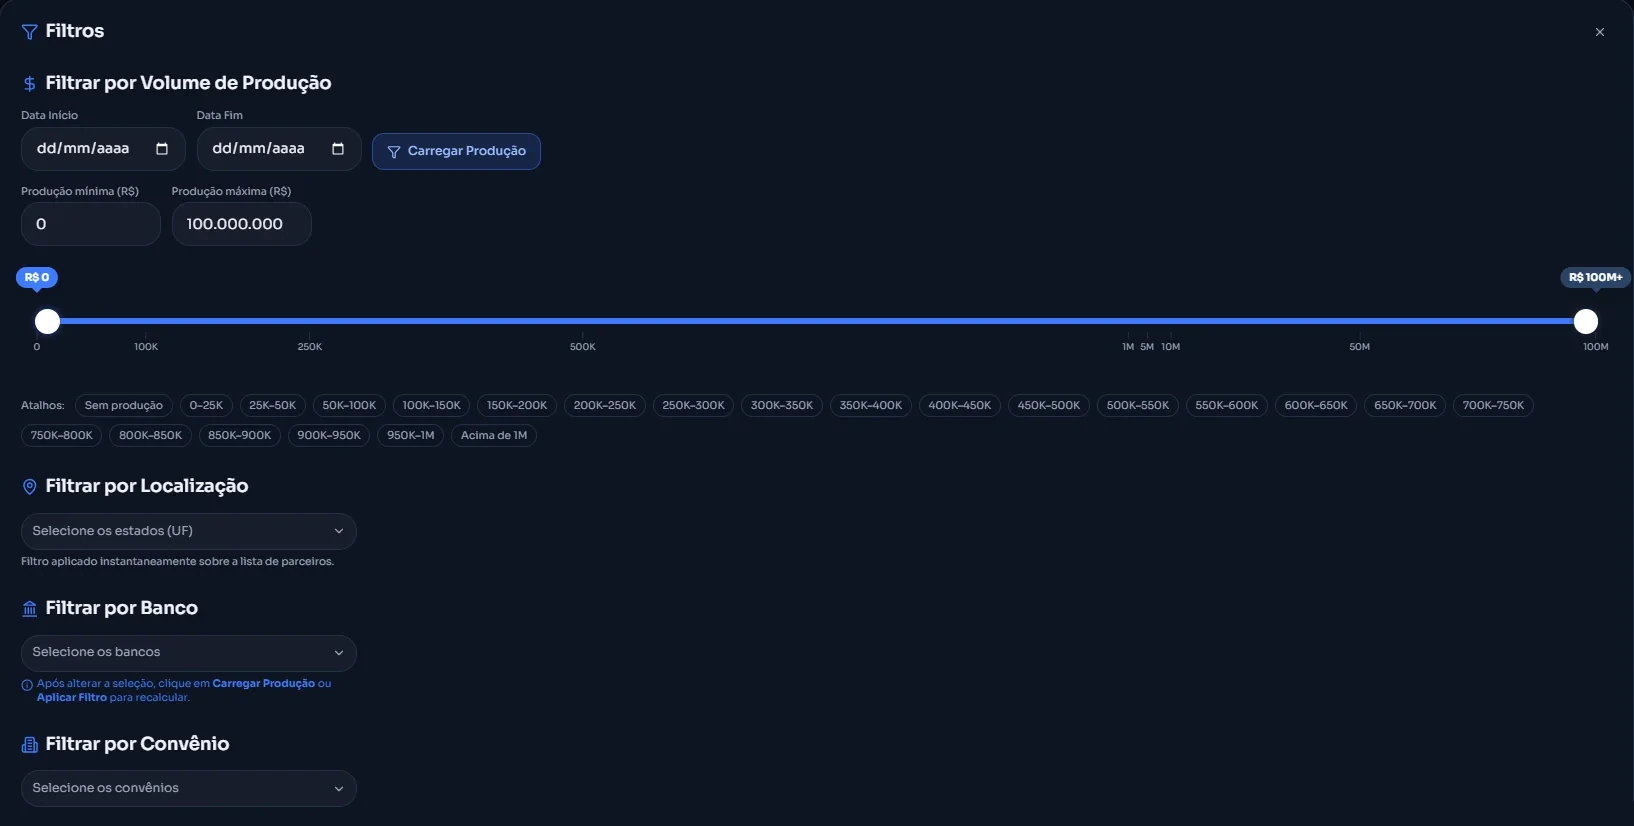The image size is (1634, 826).
Task: Select the Sem produção shortcut
Action: (x=124, y=405)
